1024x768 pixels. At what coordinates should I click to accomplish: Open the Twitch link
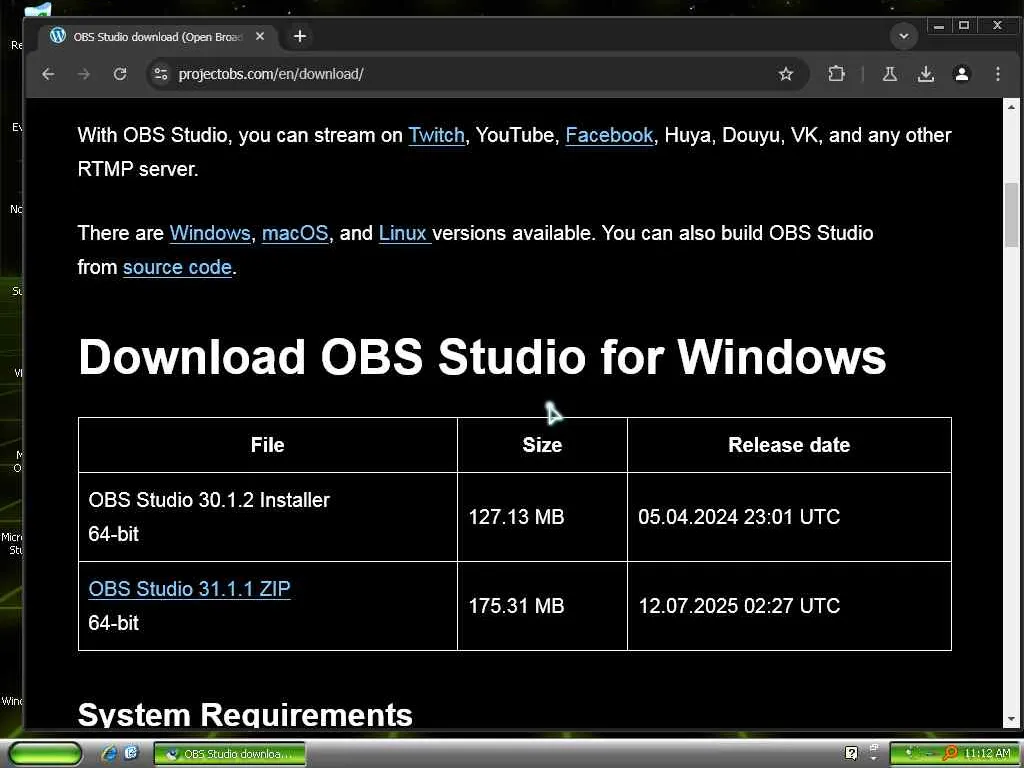[436, 135]
